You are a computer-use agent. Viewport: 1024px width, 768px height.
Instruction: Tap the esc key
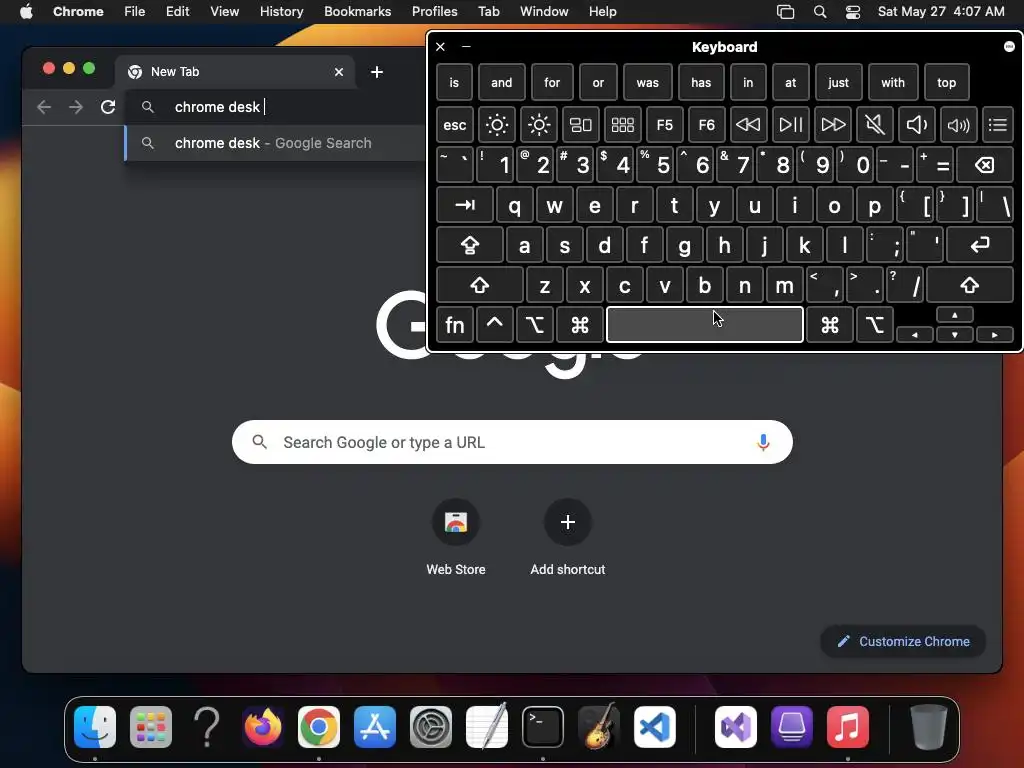(x=455, y=124)
